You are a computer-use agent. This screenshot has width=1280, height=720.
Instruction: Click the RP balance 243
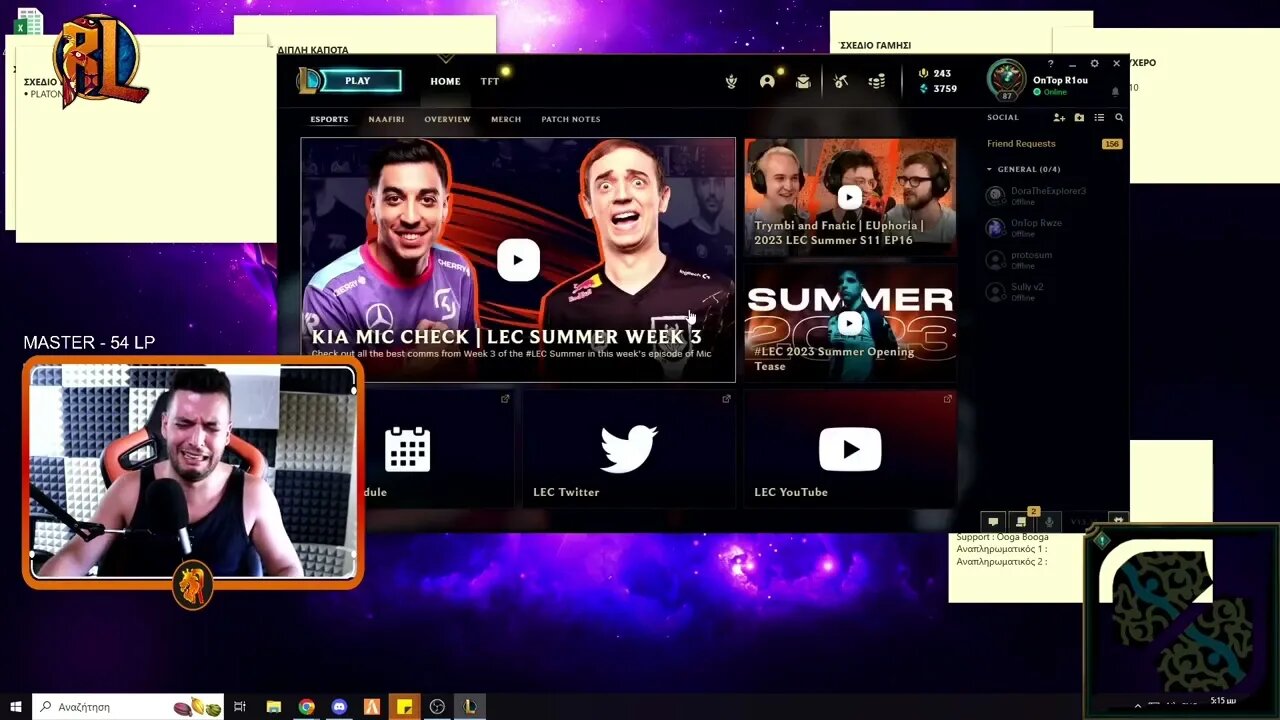935,73
